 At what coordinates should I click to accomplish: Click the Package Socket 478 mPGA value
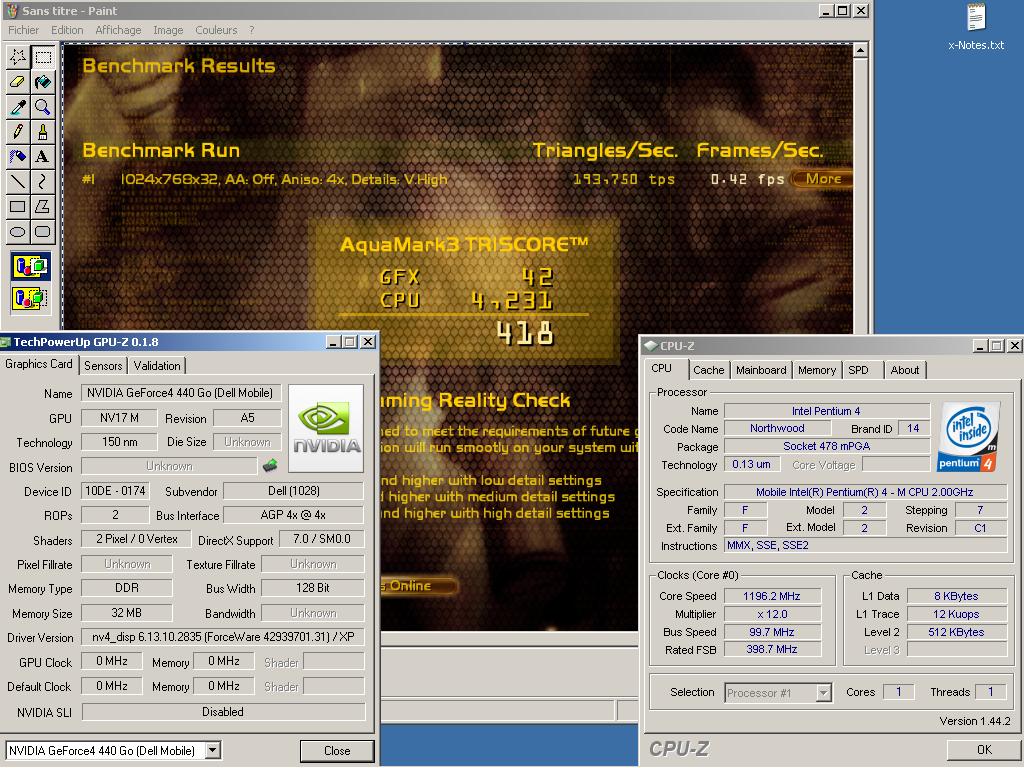pos(827,446)
